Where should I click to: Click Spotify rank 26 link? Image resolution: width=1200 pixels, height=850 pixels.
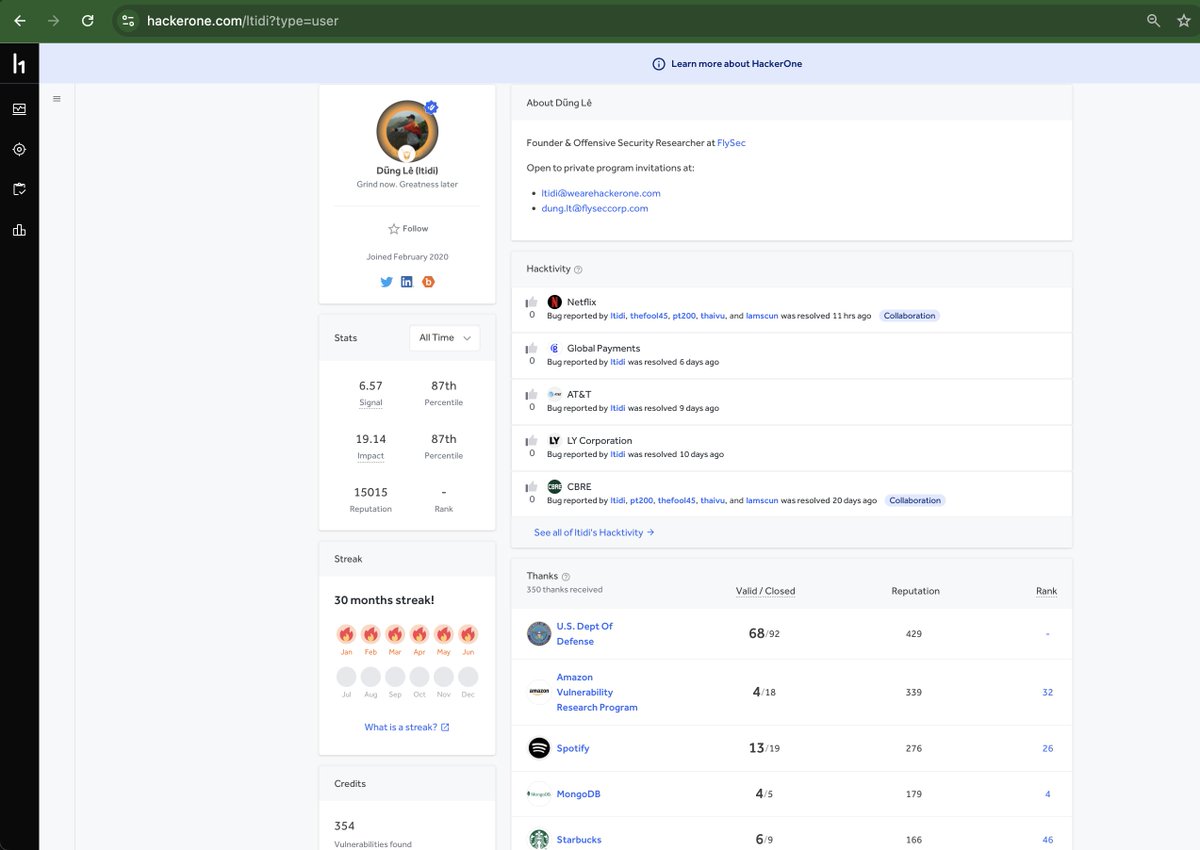click(1047, 748)
